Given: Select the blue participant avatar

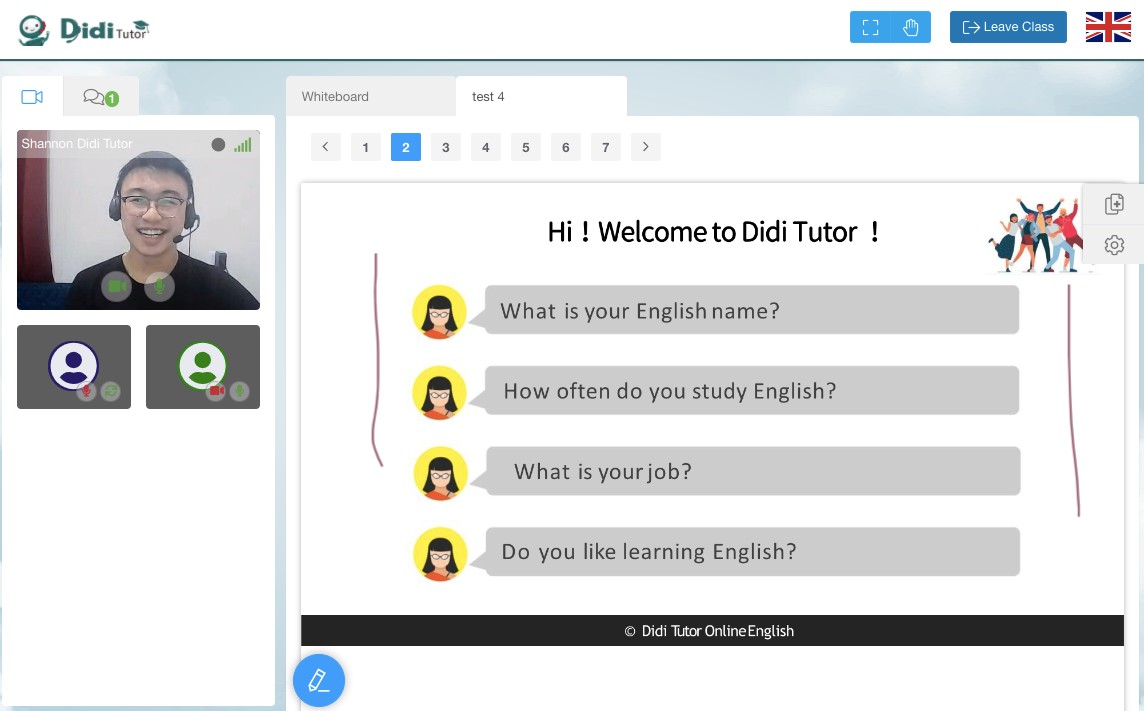Looking at the screenshot, I should coord(74,365).
